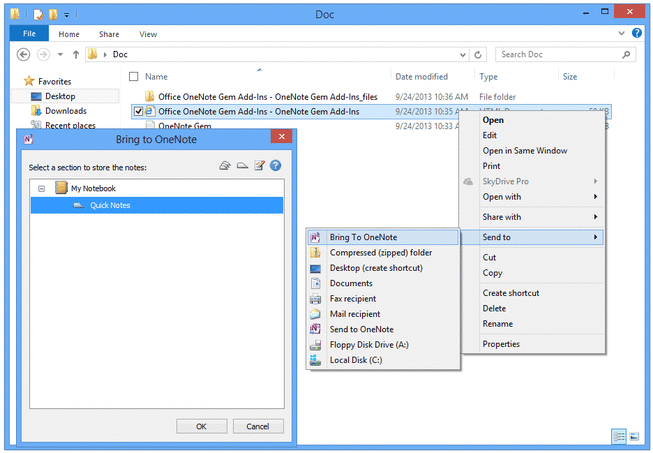Confirm with the OK button
Screen dimensions: 653x453
point(202,426)
